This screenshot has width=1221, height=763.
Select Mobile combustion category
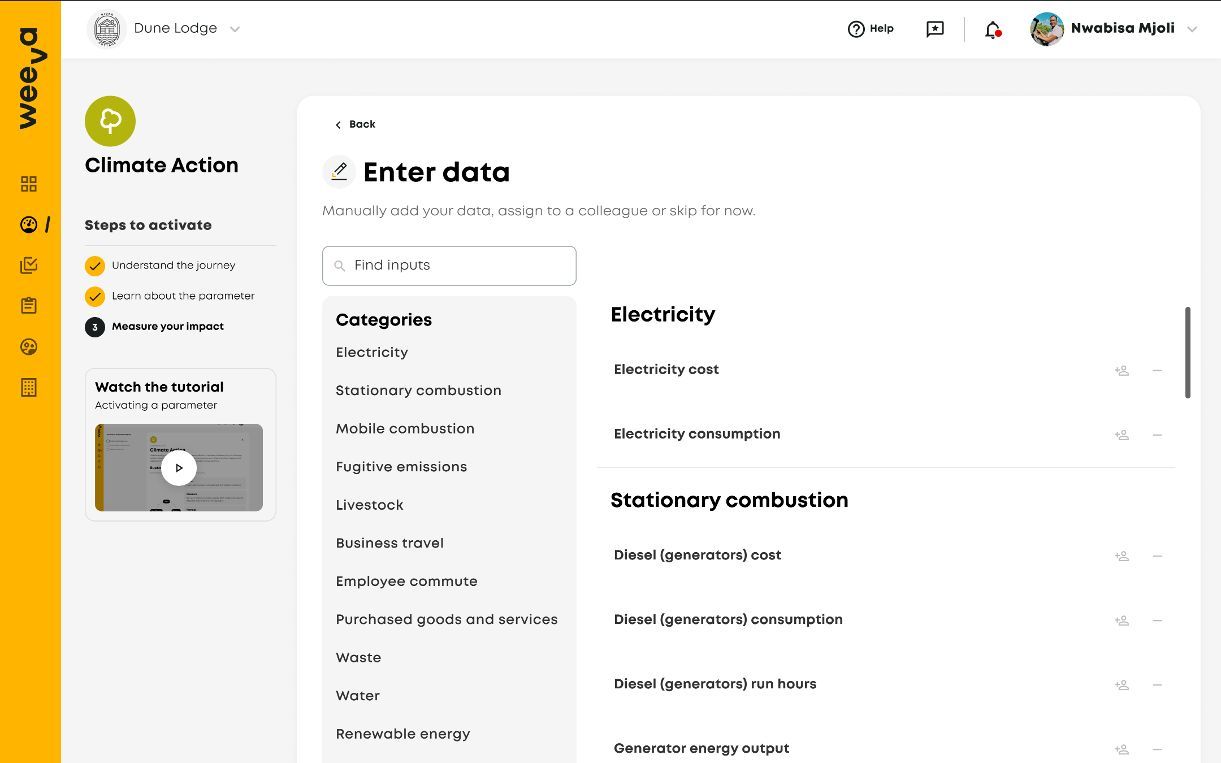(405, 429)
